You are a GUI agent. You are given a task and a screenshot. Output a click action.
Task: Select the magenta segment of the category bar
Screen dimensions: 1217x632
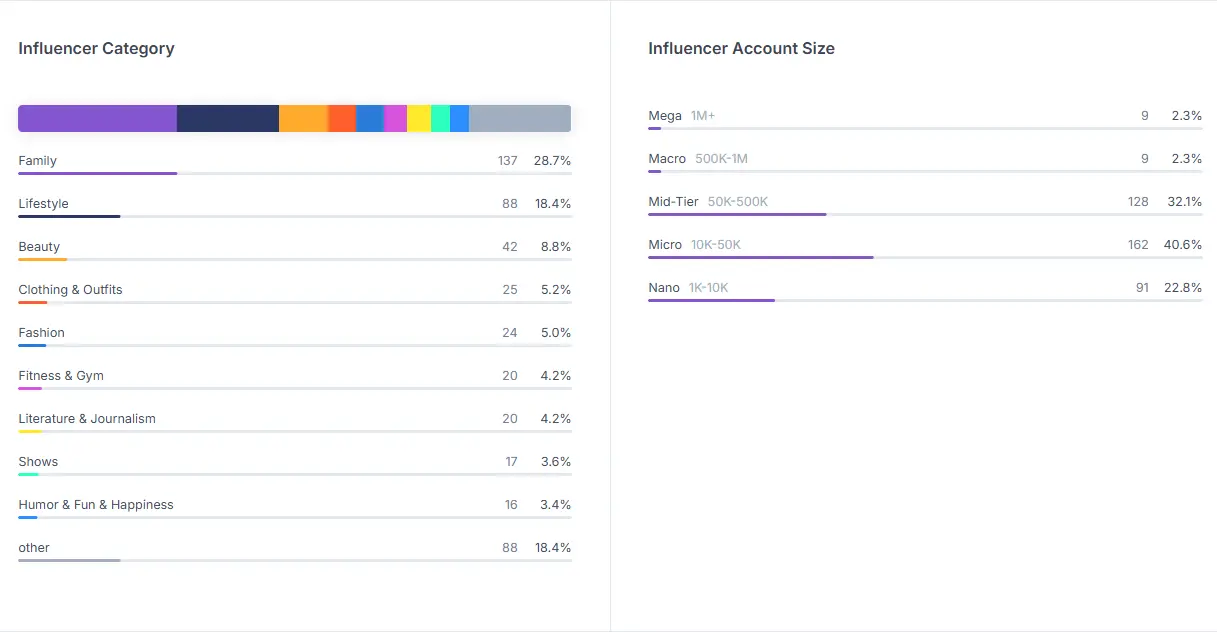click(x=395, y=118)
